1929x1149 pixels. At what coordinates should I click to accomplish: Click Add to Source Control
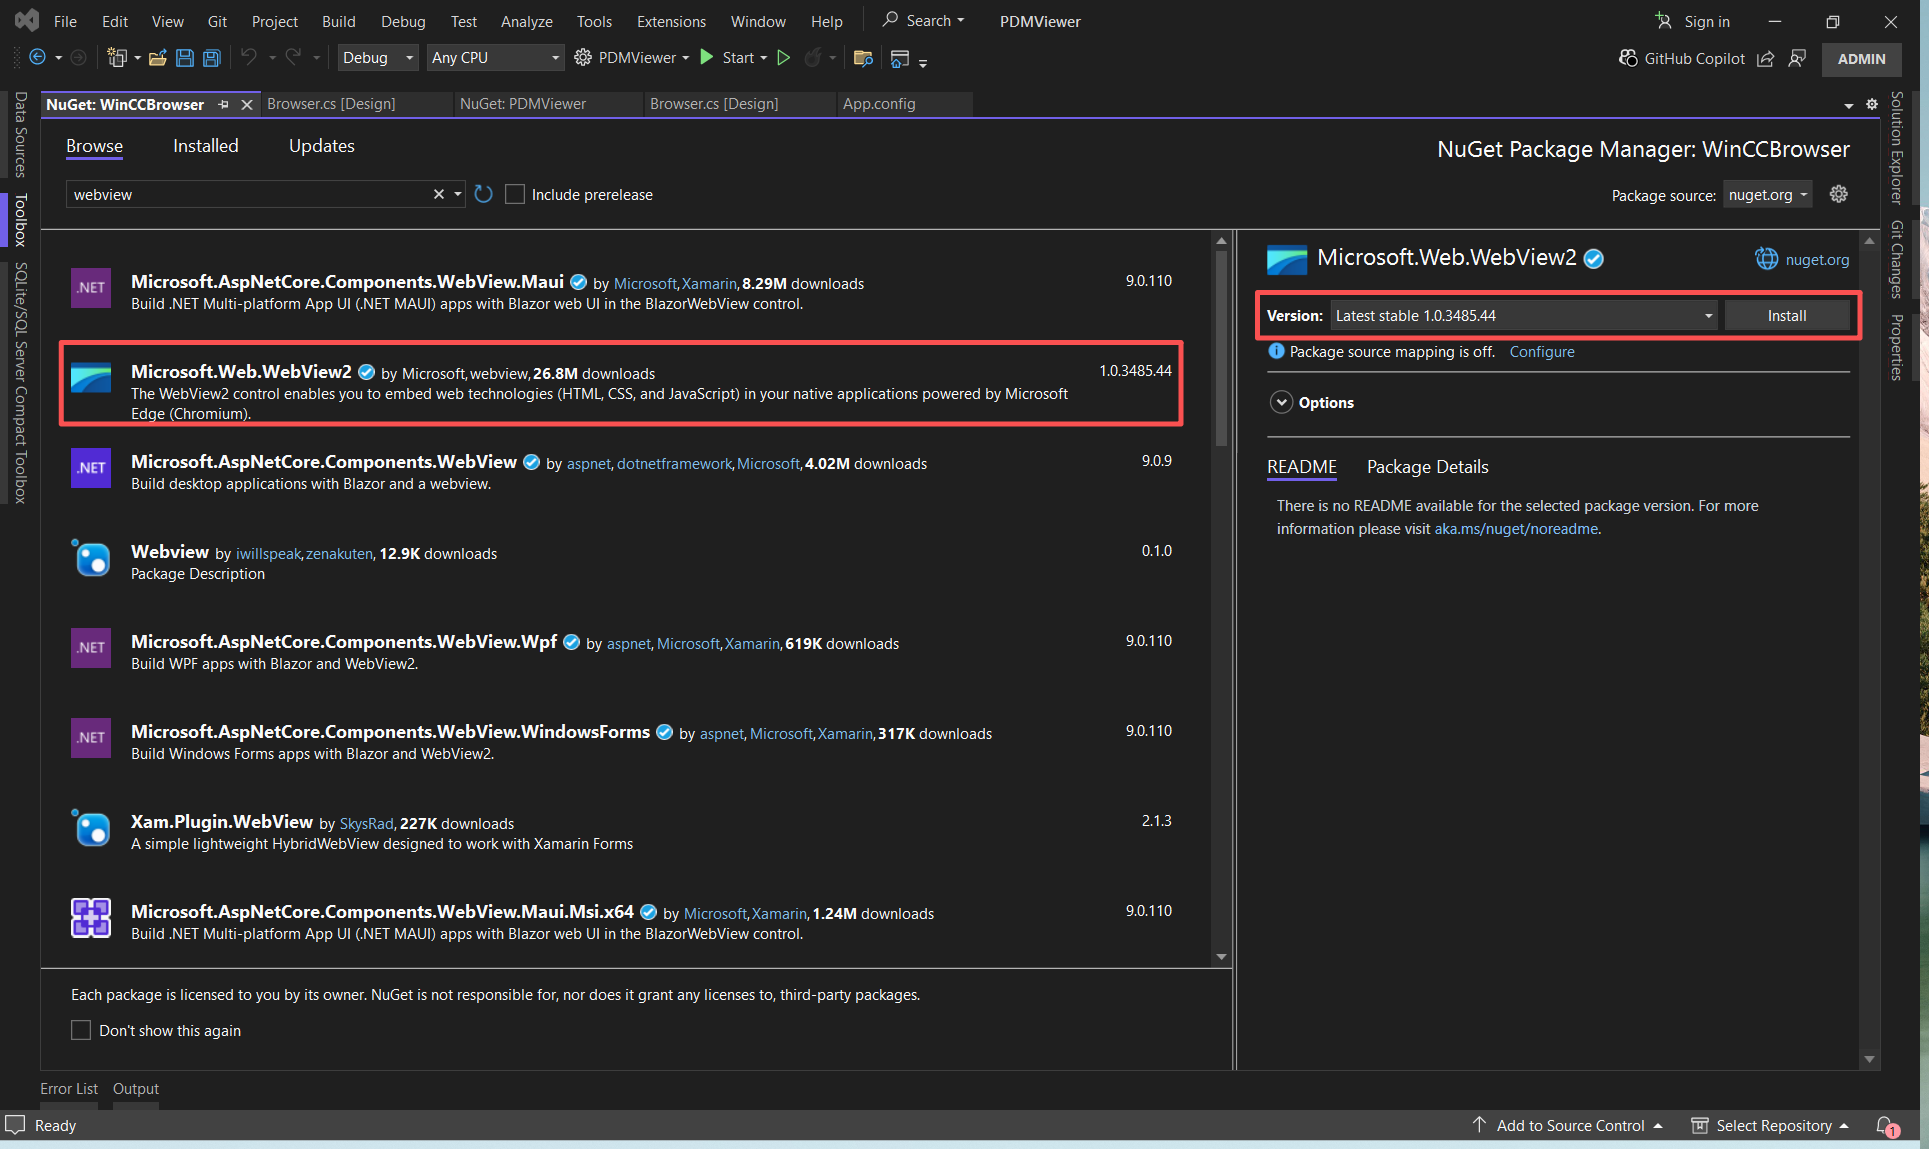[x=1569, y=1126]
